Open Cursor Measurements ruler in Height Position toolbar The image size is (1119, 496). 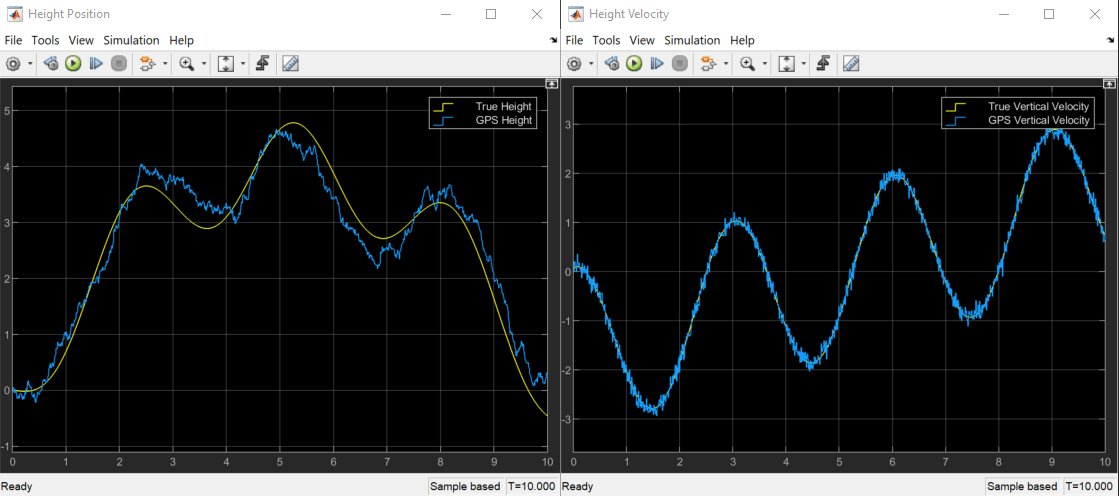click(290, 63)
